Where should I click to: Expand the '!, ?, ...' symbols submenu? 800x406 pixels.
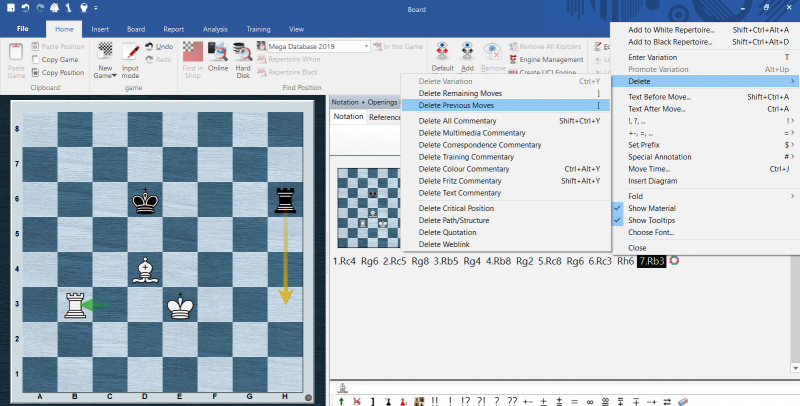point(704,121)
